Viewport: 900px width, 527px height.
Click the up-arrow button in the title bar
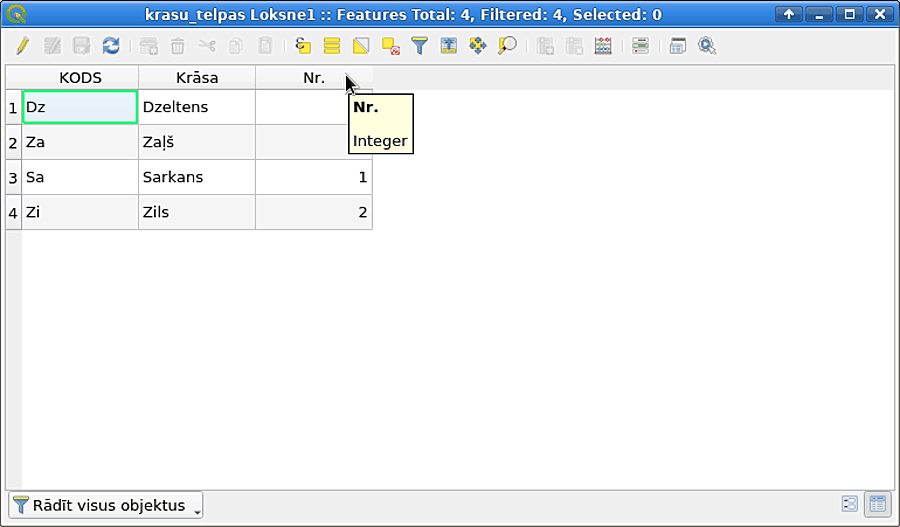pyautogui.click(x=789, y=14)
